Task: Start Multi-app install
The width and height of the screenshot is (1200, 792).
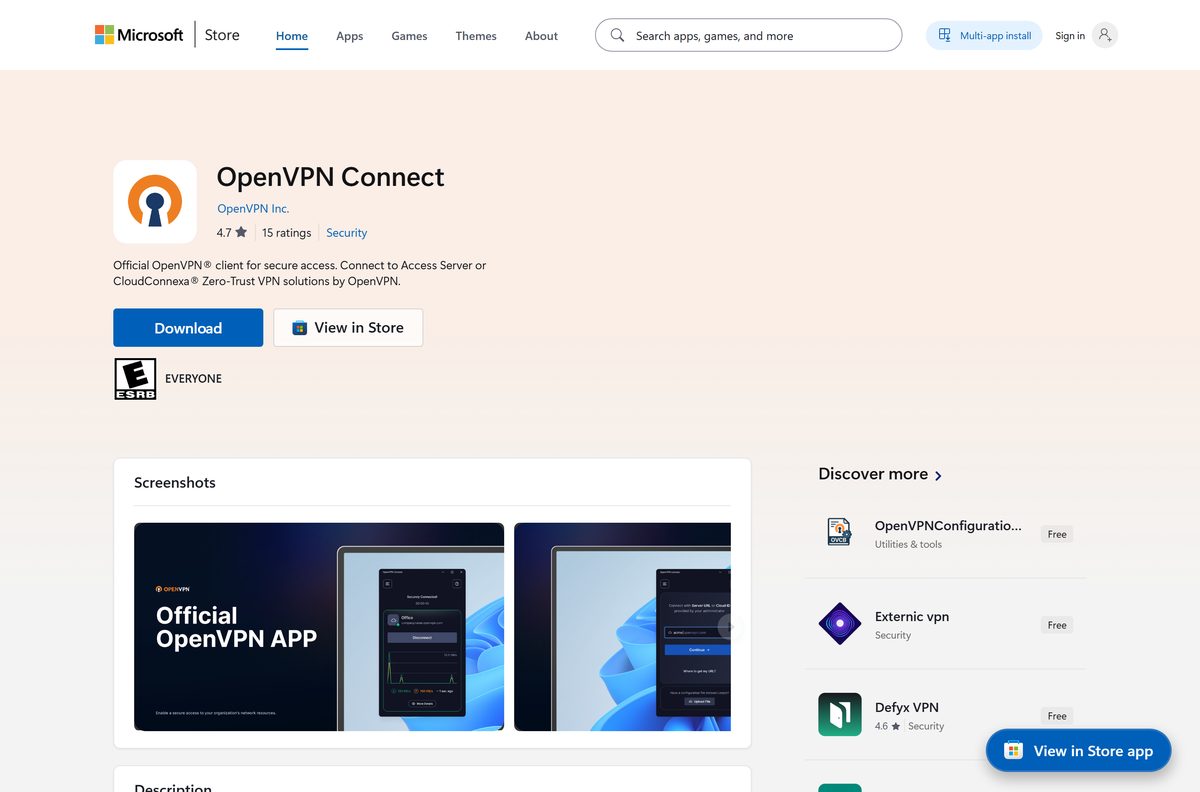Action: click(x=984, y=35)
